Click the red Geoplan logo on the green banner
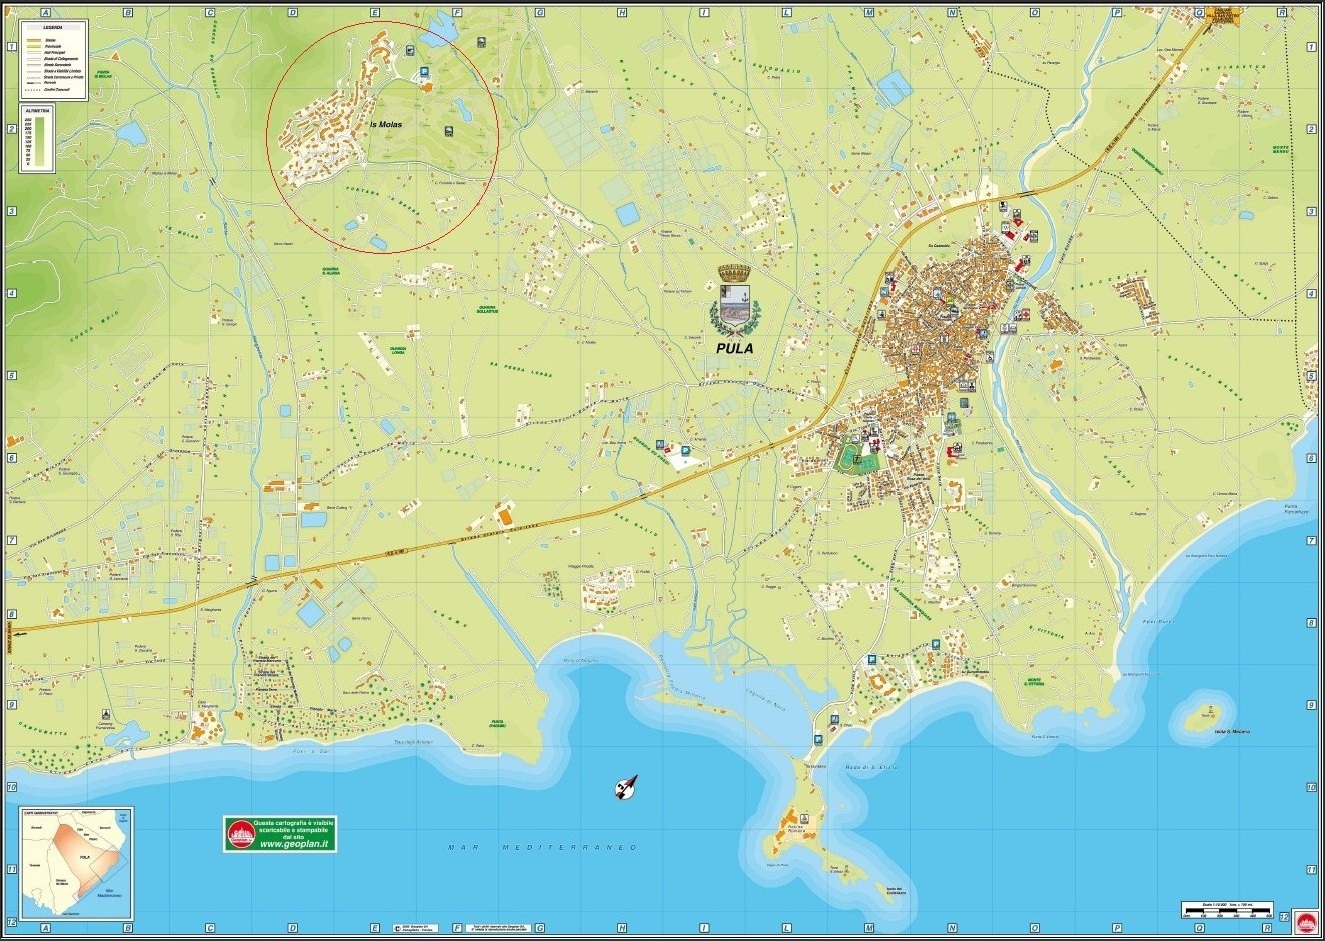 coord(241,834)
